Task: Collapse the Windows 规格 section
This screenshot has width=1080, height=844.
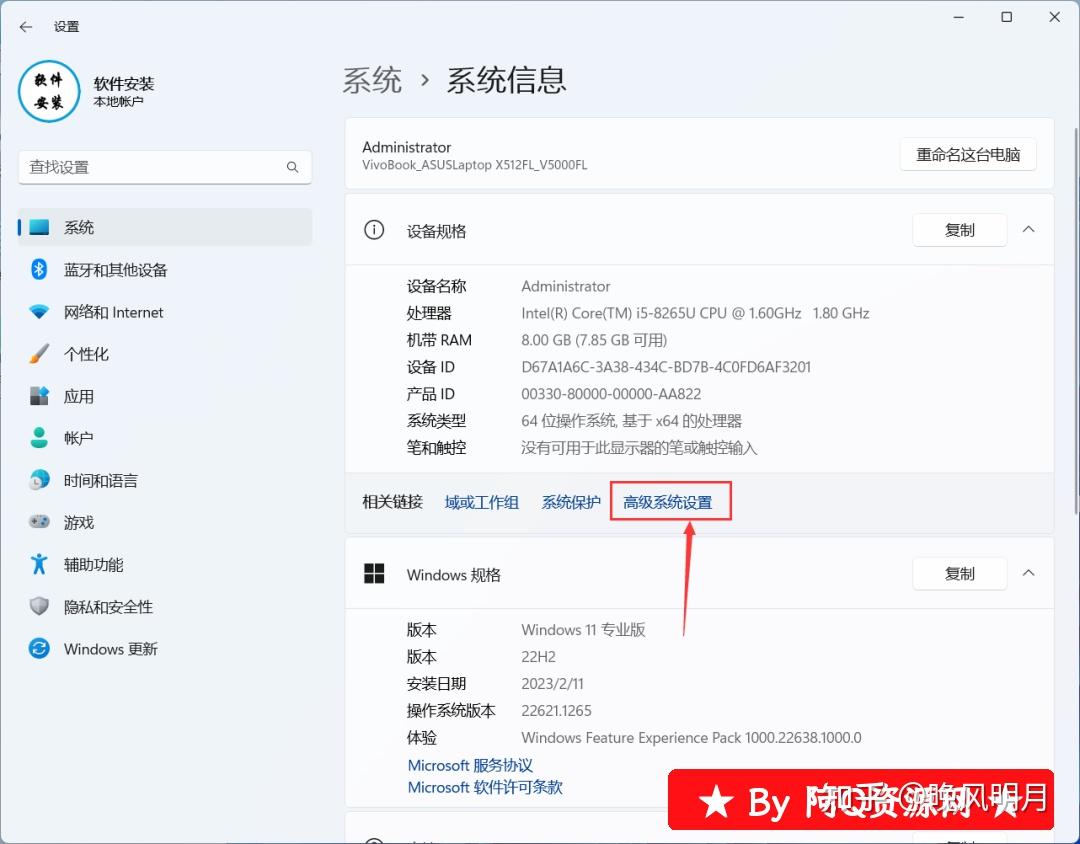Action: pyautogui.click(x=1028, y=573)
